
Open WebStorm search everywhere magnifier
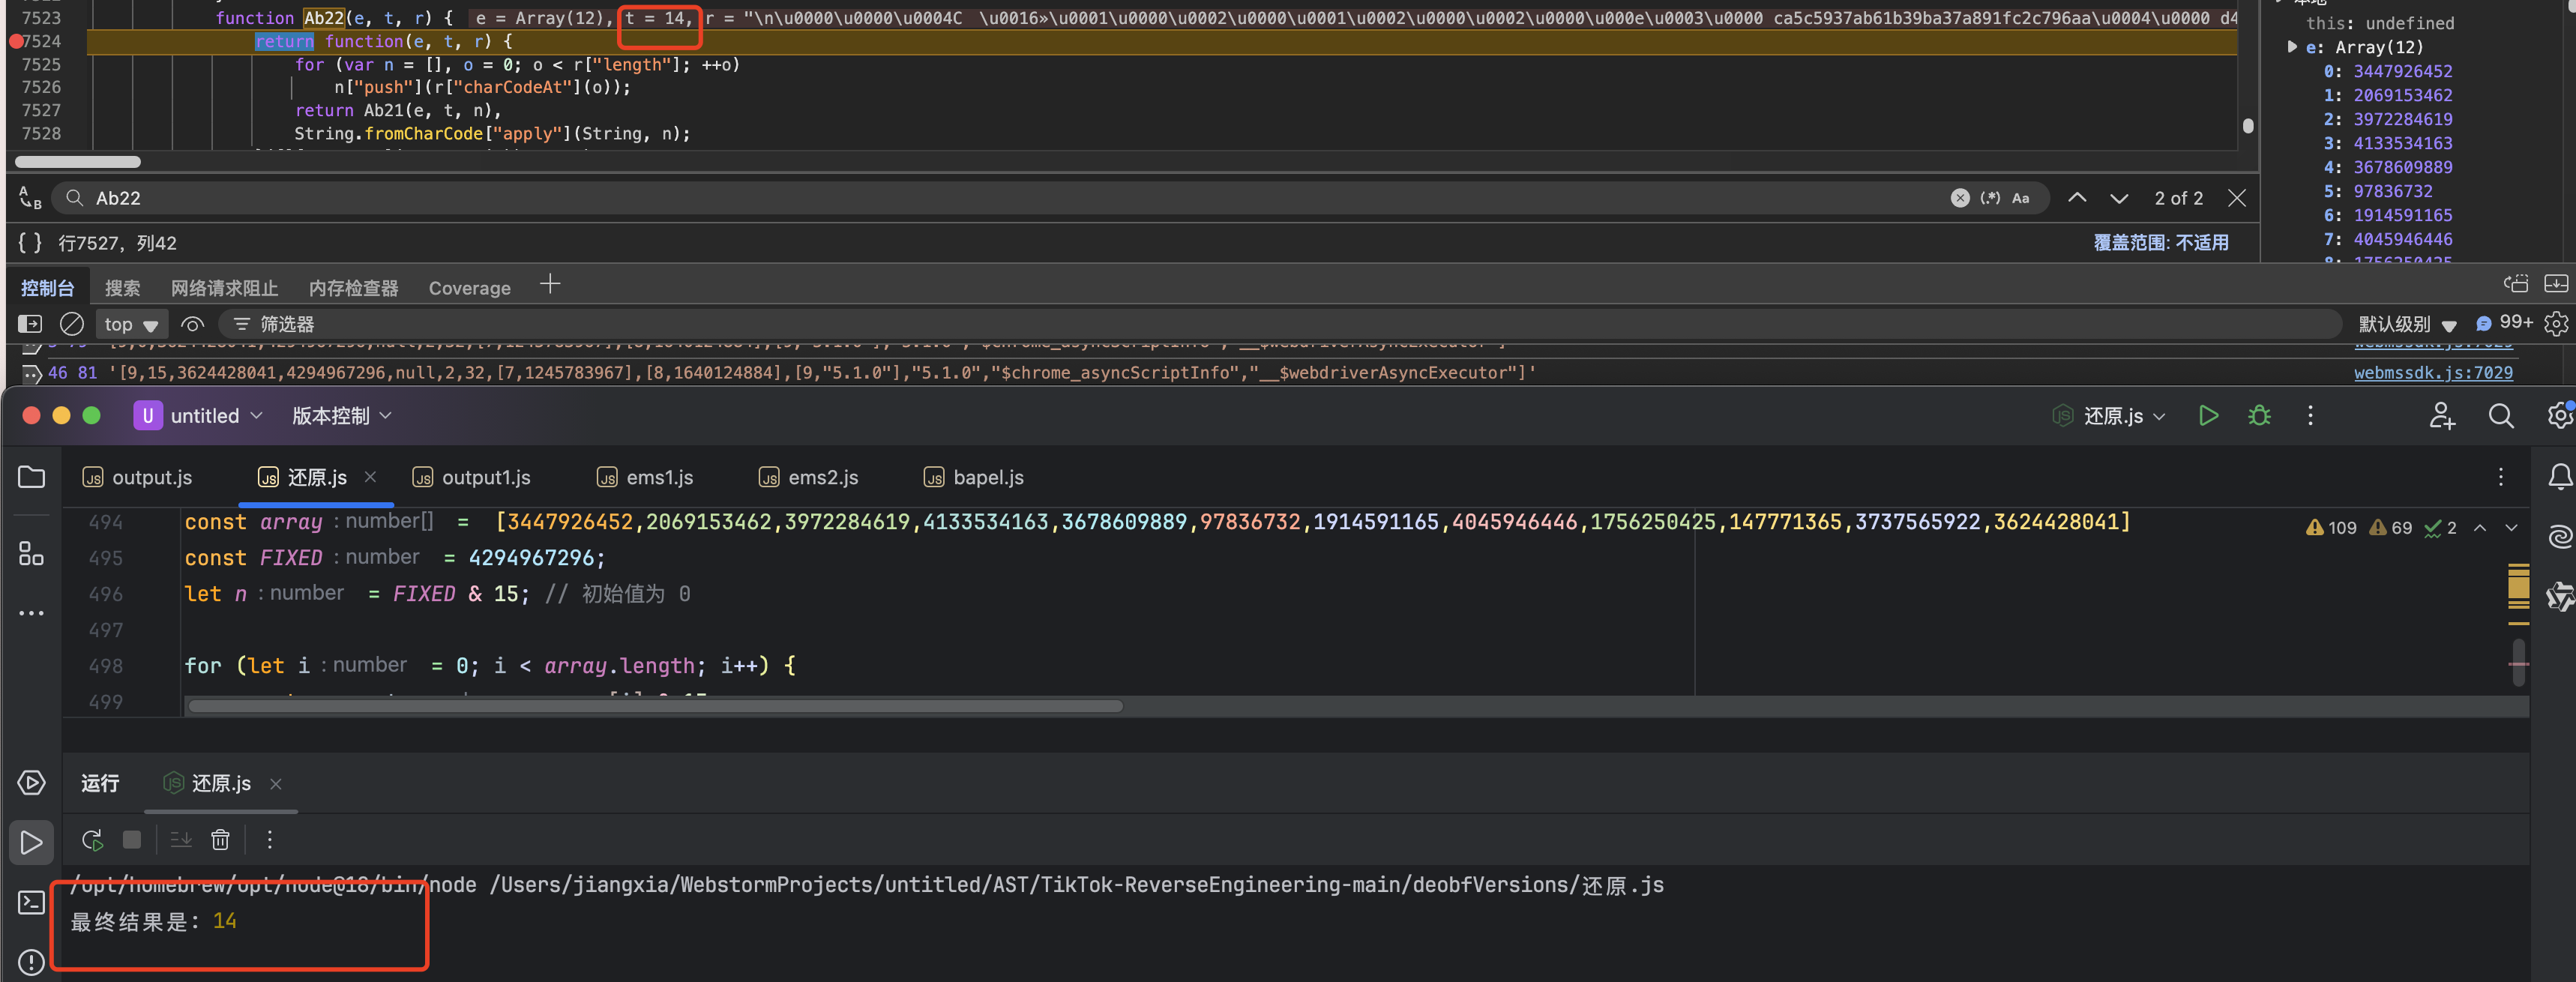(2501, 416)
